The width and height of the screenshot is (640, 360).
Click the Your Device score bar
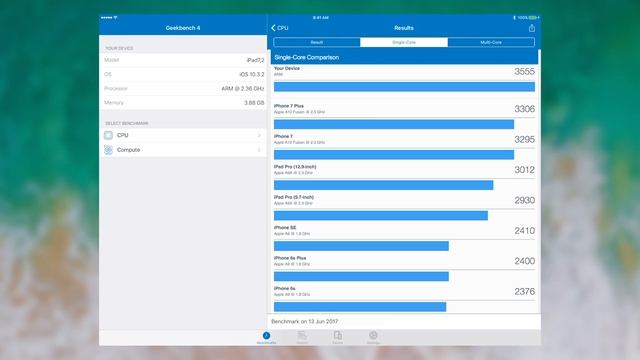(x=404, y=87)
